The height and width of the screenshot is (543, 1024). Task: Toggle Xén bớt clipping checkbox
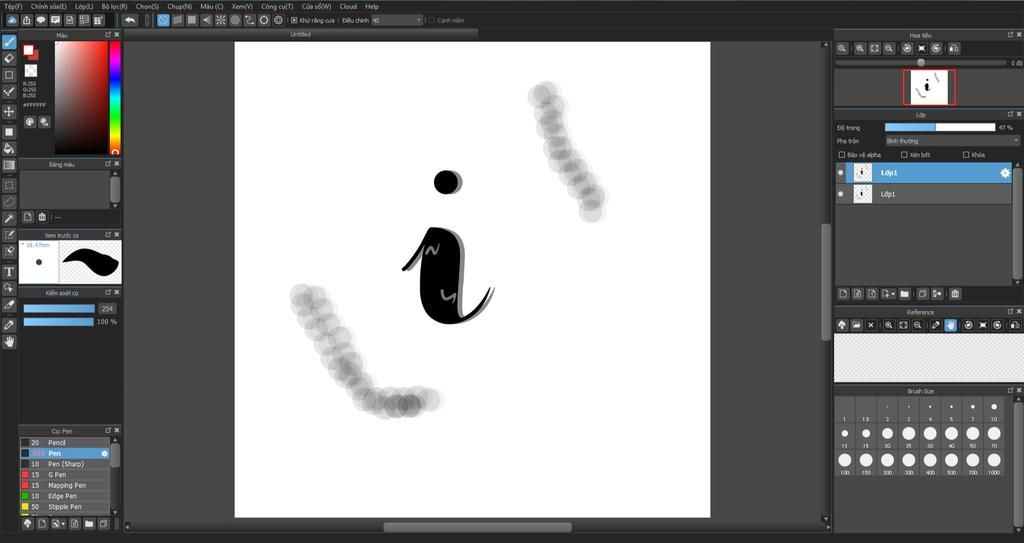[x=904, y=155]
